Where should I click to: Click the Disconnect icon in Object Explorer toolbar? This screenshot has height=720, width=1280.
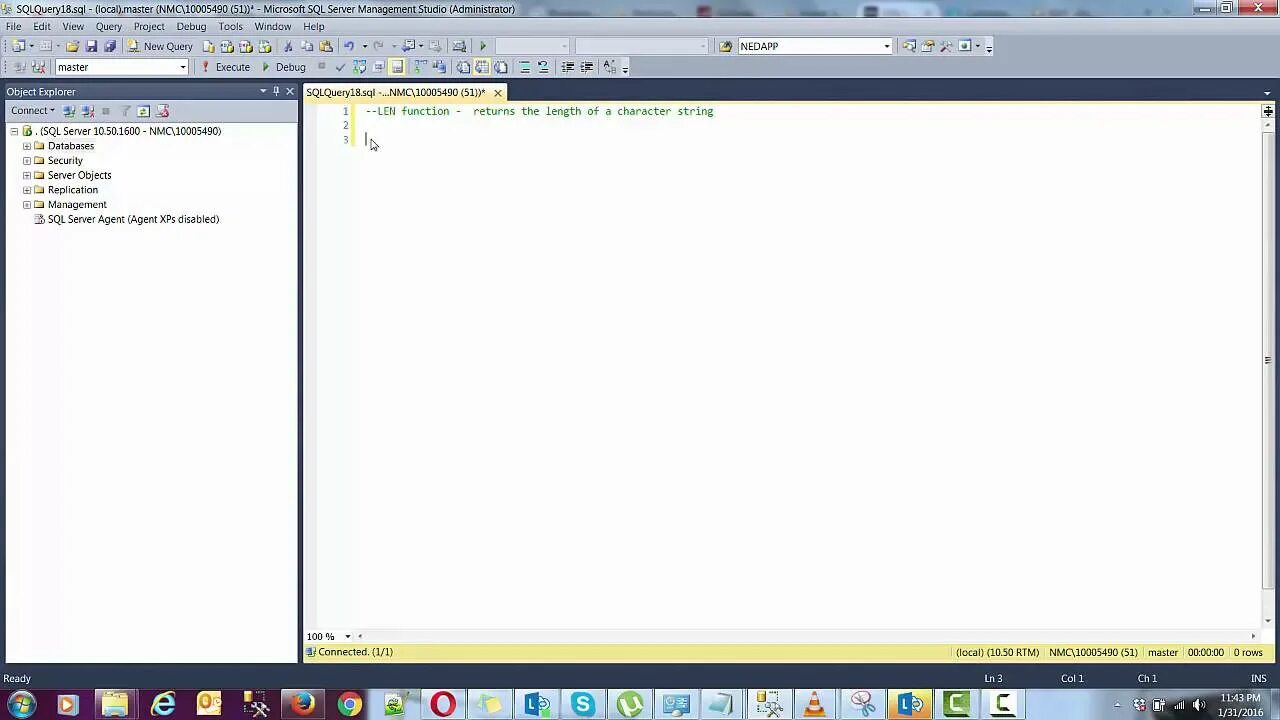click(87, 111)
